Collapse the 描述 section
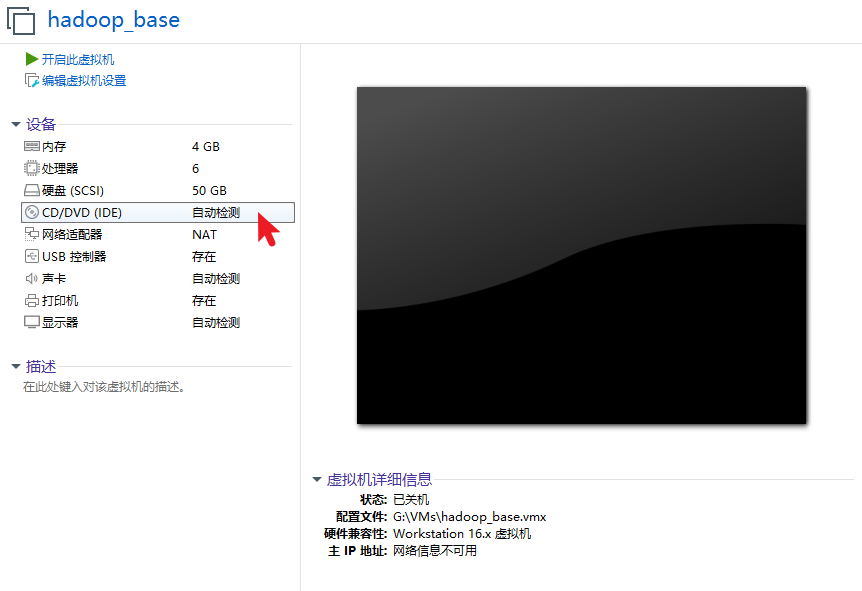This screenshot has width=862, height=591. [x=16, y=366]
